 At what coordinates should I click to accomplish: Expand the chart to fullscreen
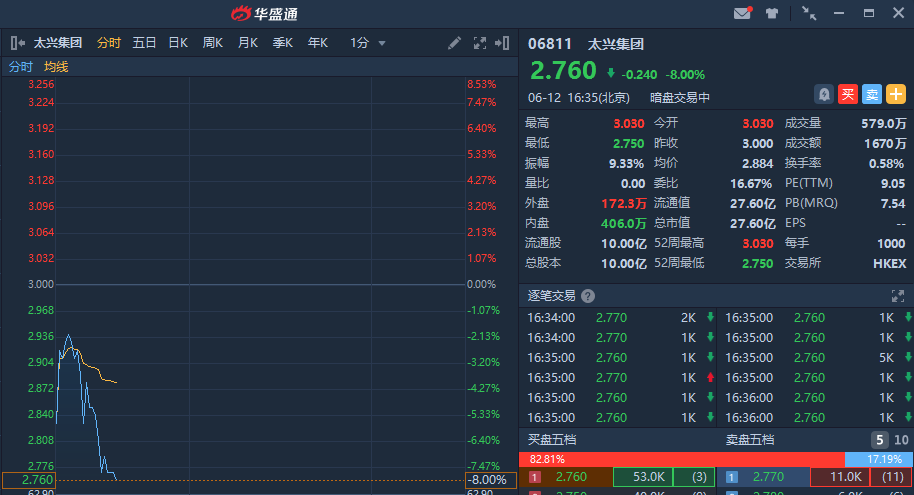coord(479,43)
